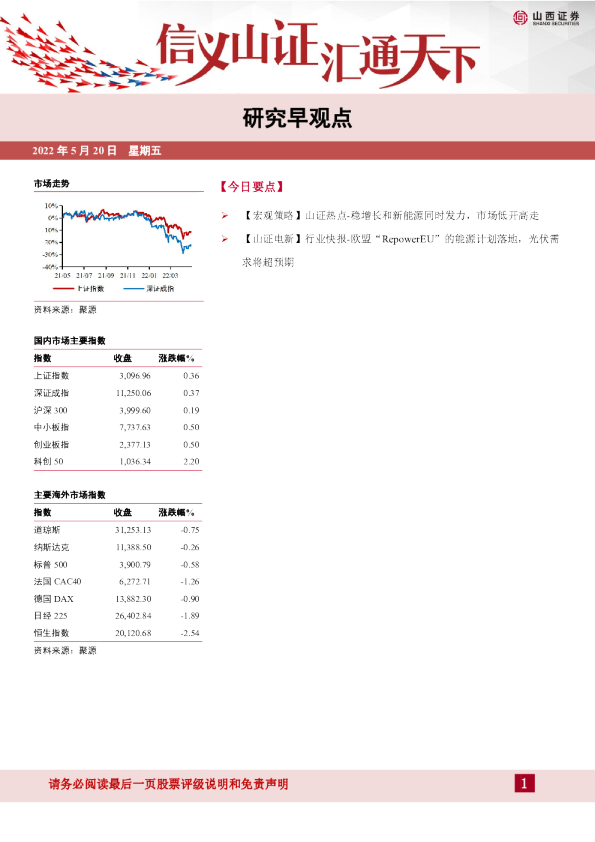Click the 研究早观点 title
The width and height of the screenshot is (595, 842).
[x=297, y=118]
